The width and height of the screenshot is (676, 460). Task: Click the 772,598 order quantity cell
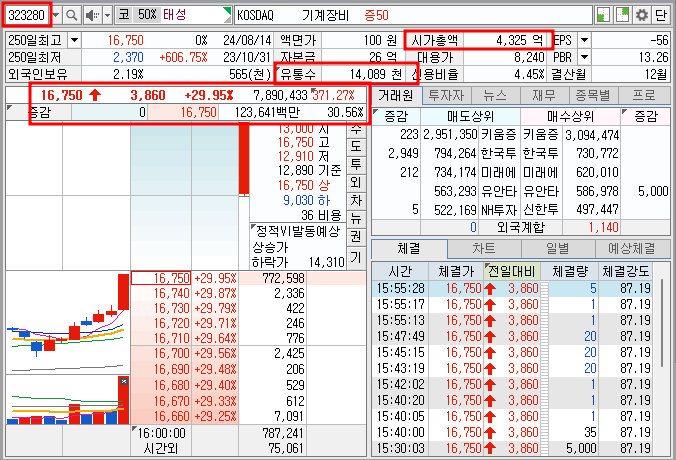[272, 279]
